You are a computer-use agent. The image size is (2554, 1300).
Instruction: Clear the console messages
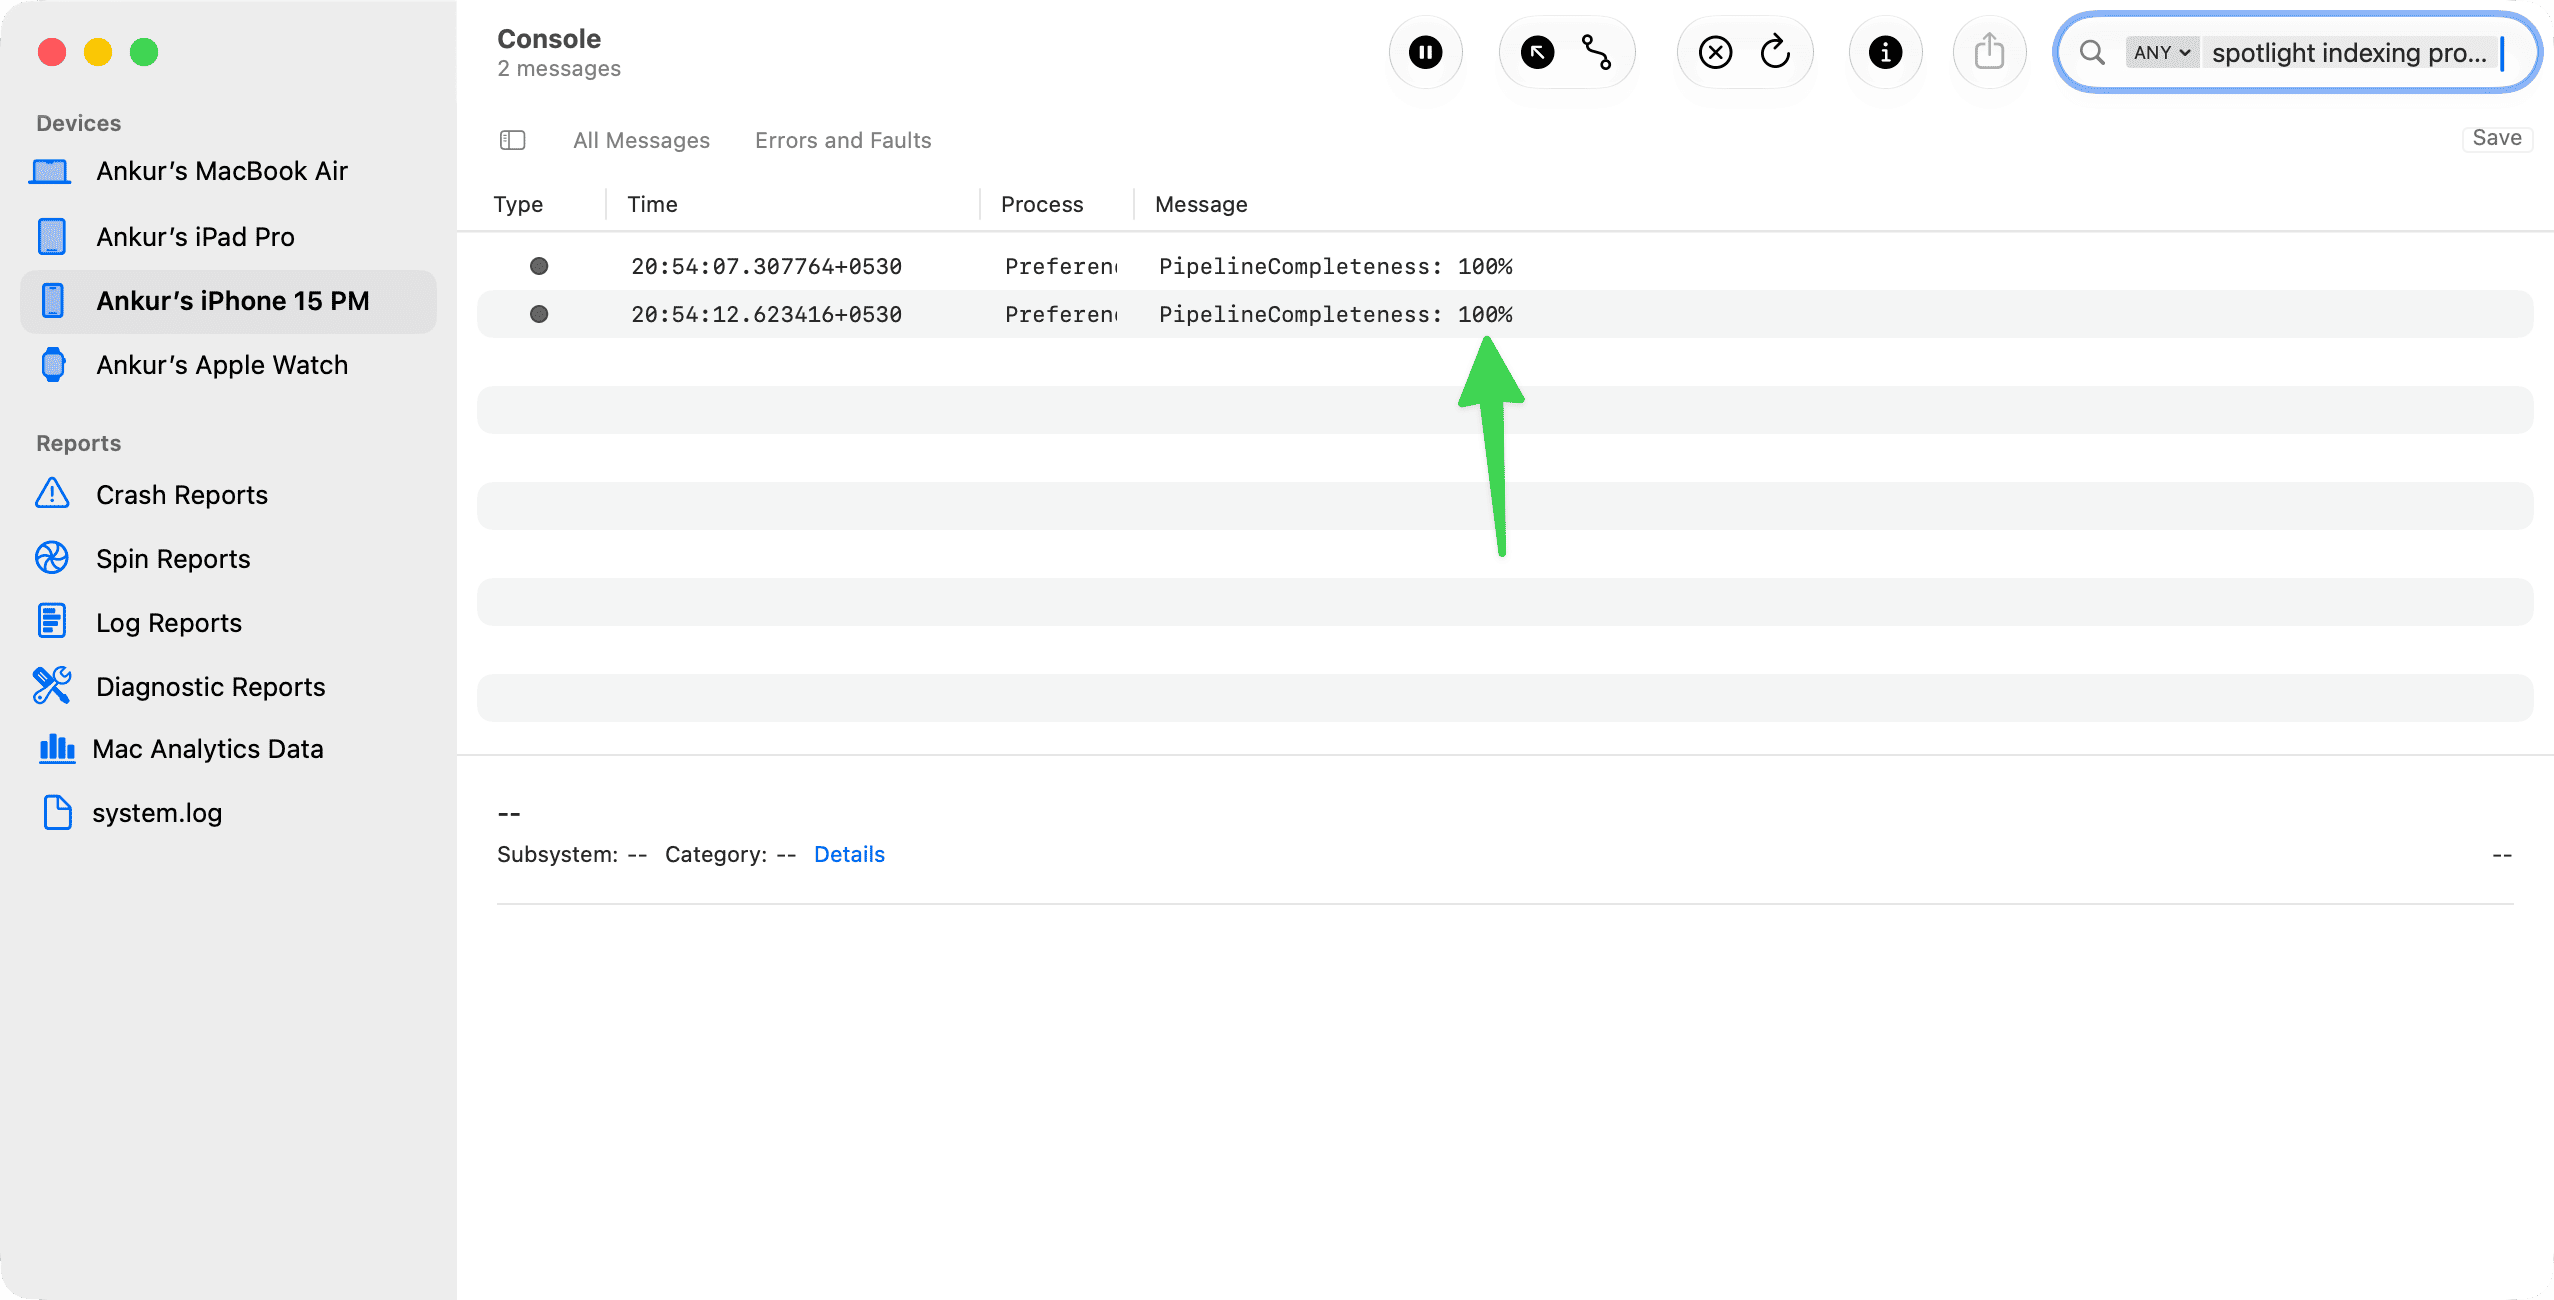coord(1715,52)
